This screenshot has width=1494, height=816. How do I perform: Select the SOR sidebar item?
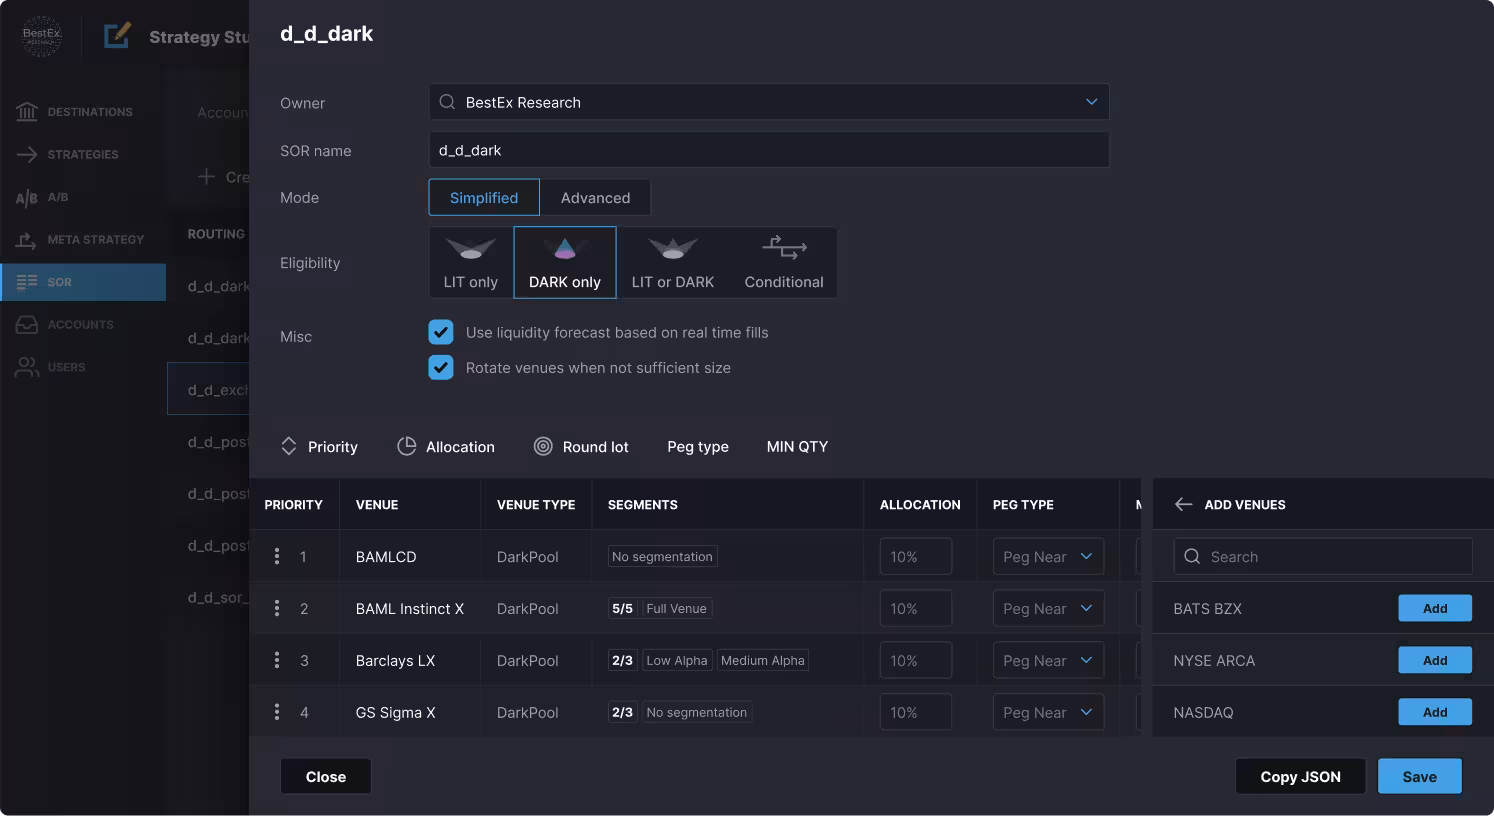tap(83, 282)
